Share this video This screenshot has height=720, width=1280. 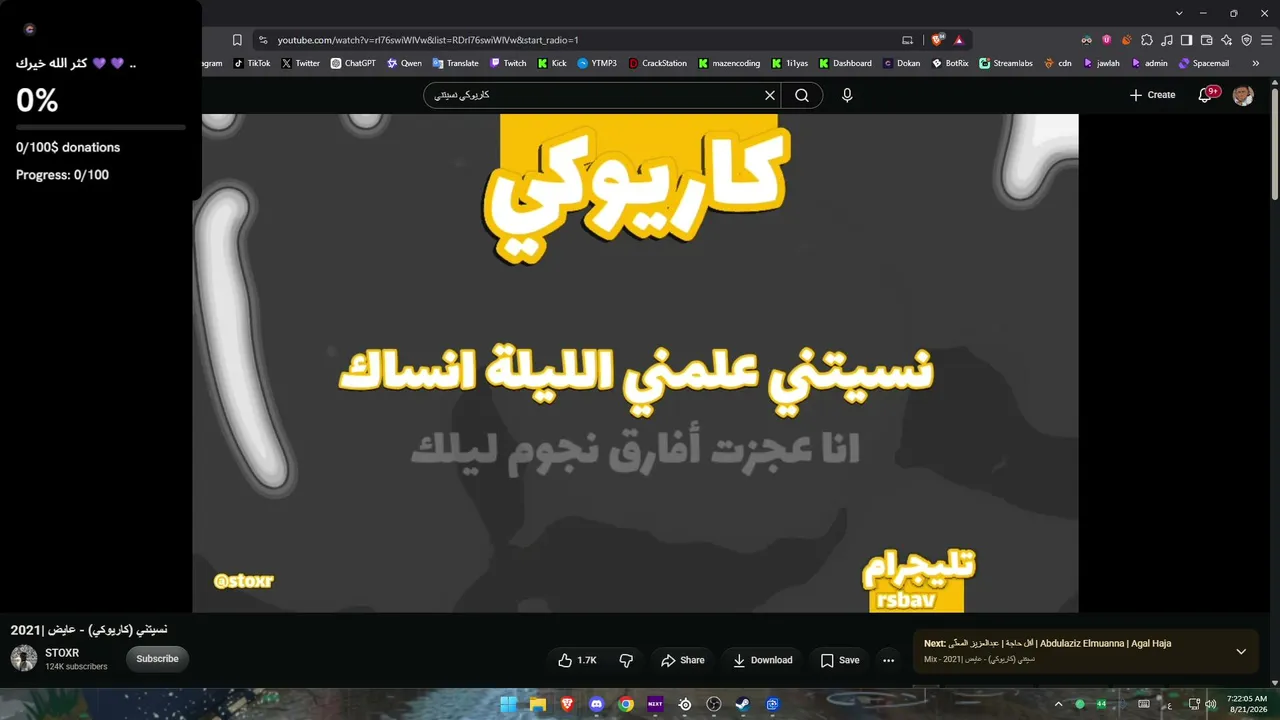click(x=683, y=660)
